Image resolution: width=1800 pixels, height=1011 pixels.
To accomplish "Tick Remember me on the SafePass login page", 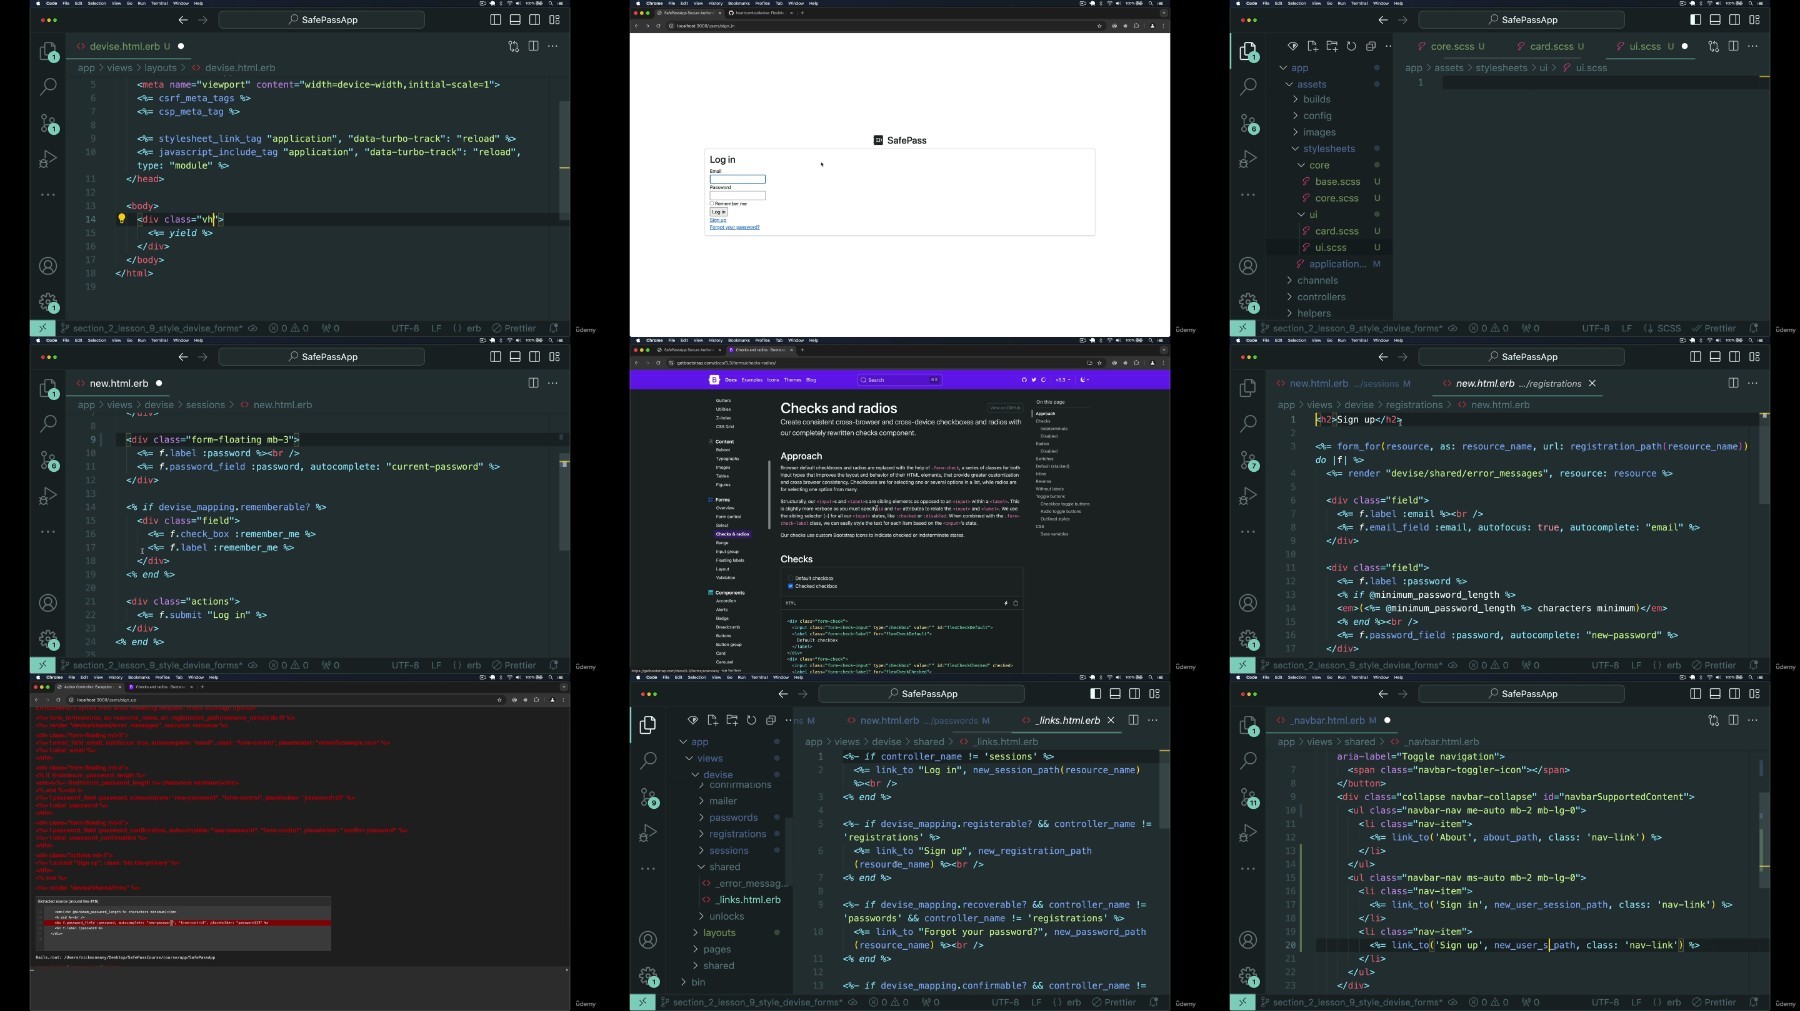I will pyautogui.click(x=712, y=203).
